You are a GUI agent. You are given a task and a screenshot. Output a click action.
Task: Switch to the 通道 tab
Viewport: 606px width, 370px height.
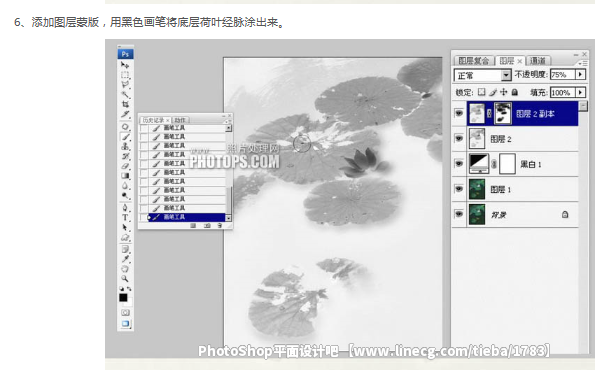[538, 61]
